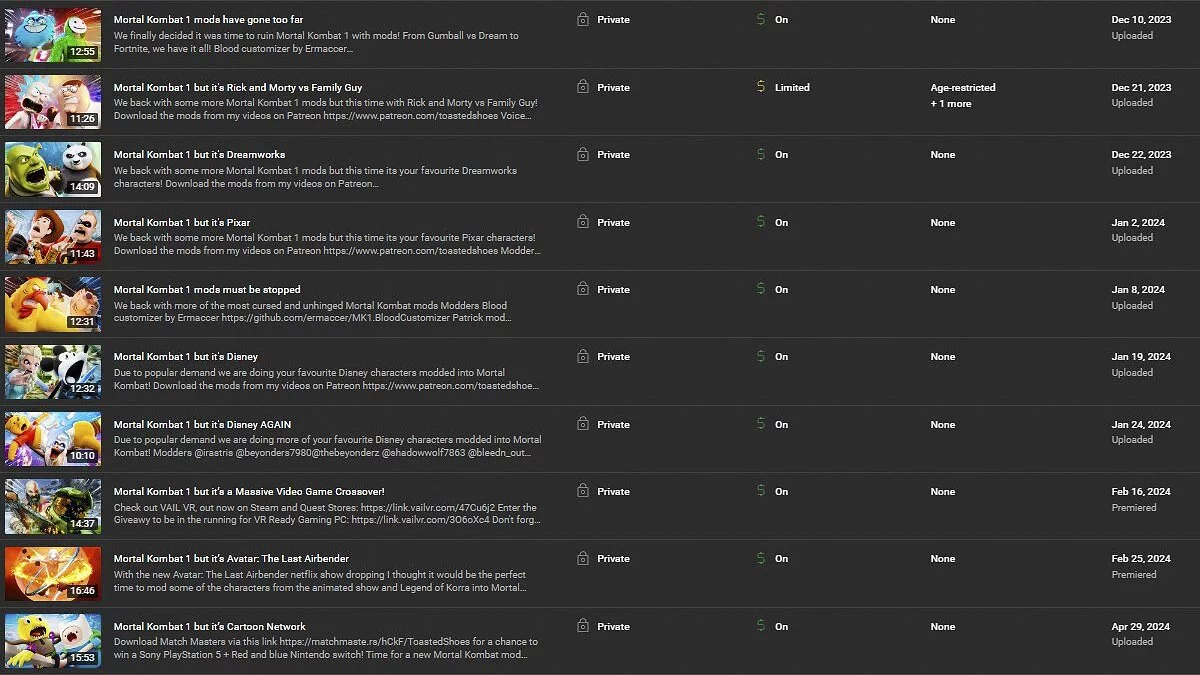Viewport: 1200px width, 675px height.
Task: Click the Private lock icon for Mortal Kombat 1 but it's Disney AGAIN
Action: click(583, 424)
